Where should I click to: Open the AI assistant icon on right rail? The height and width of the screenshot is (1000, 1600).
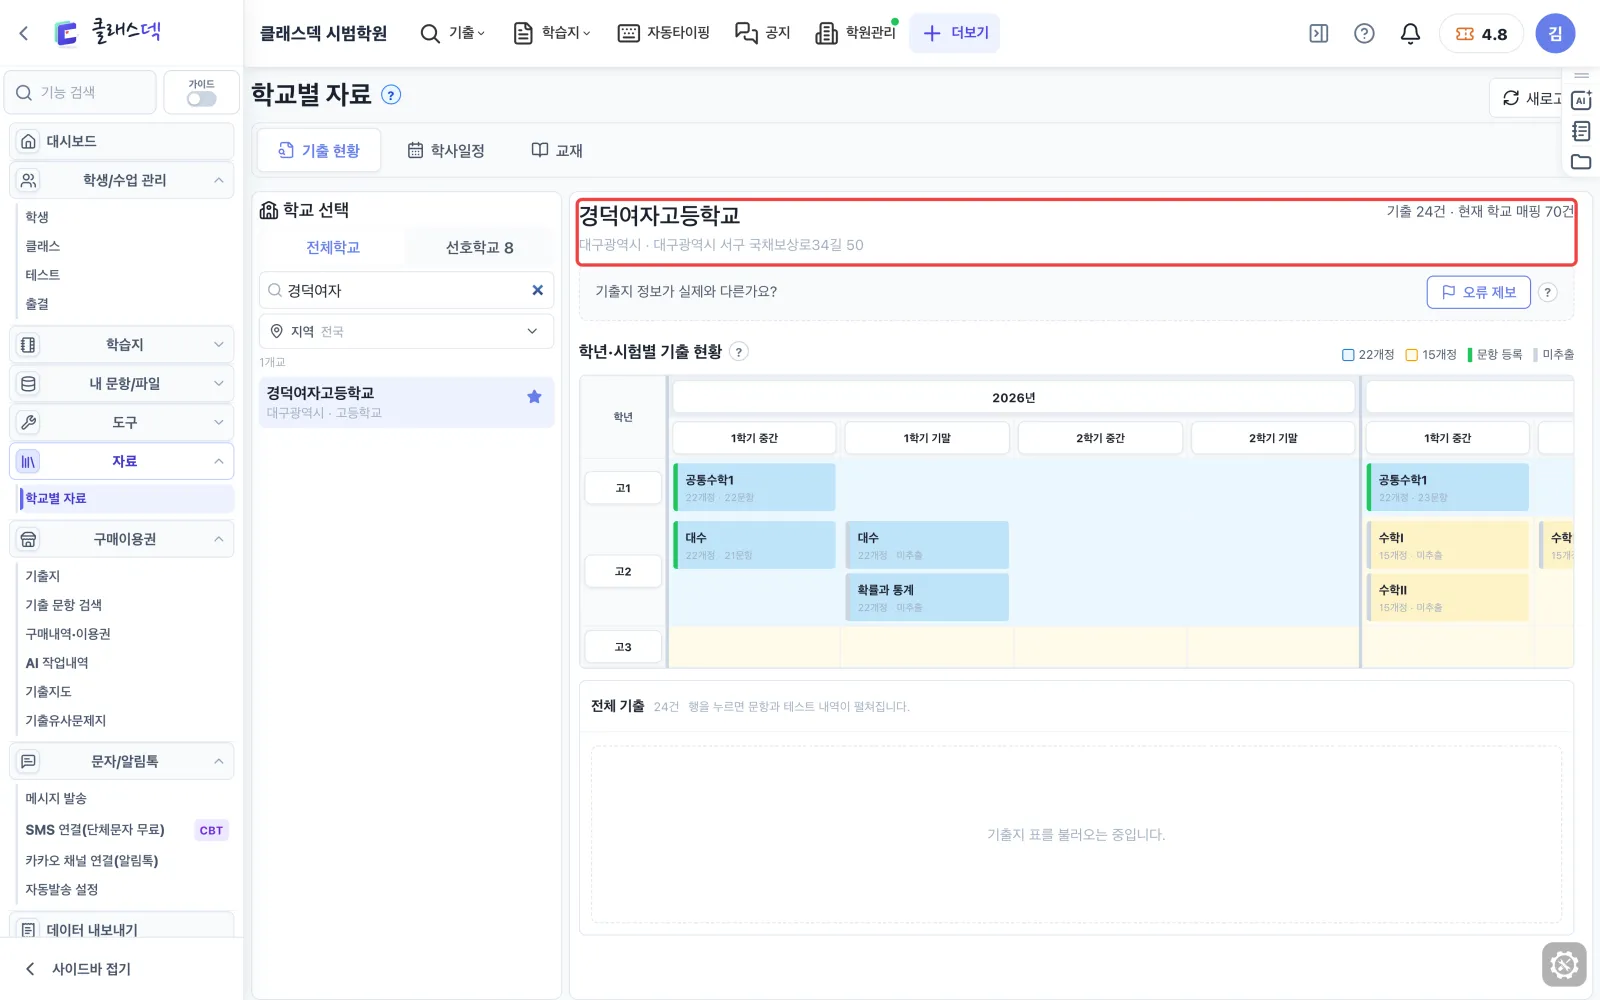(1581, 100)
